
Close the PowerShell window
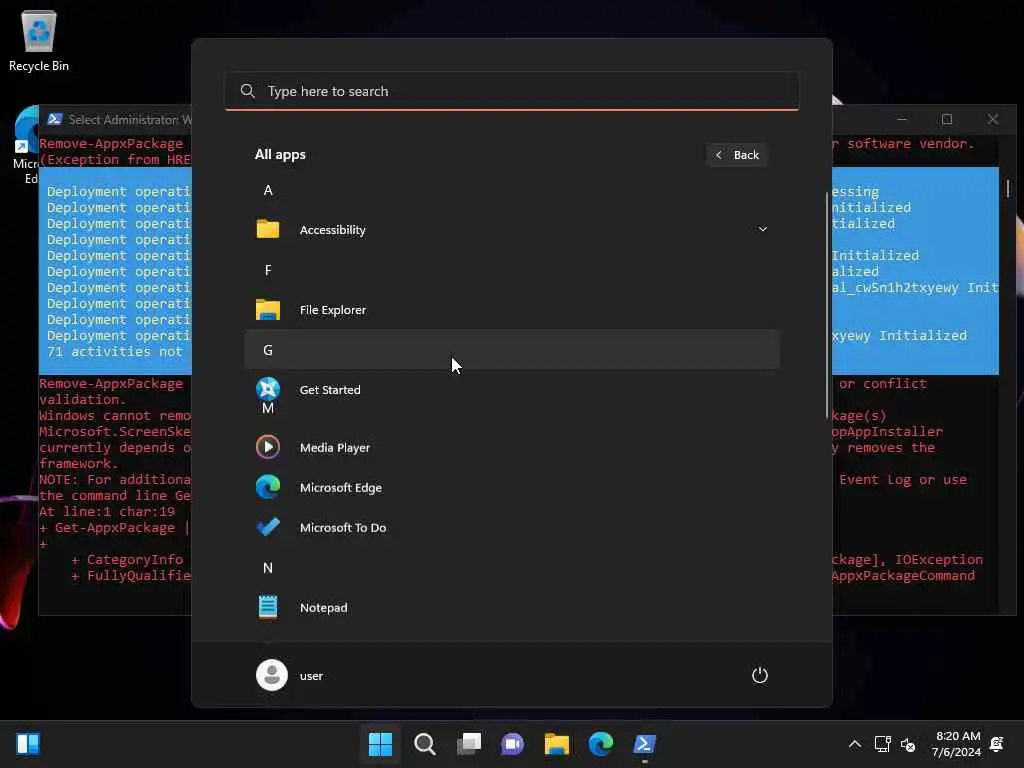click(x=993, y=119)
